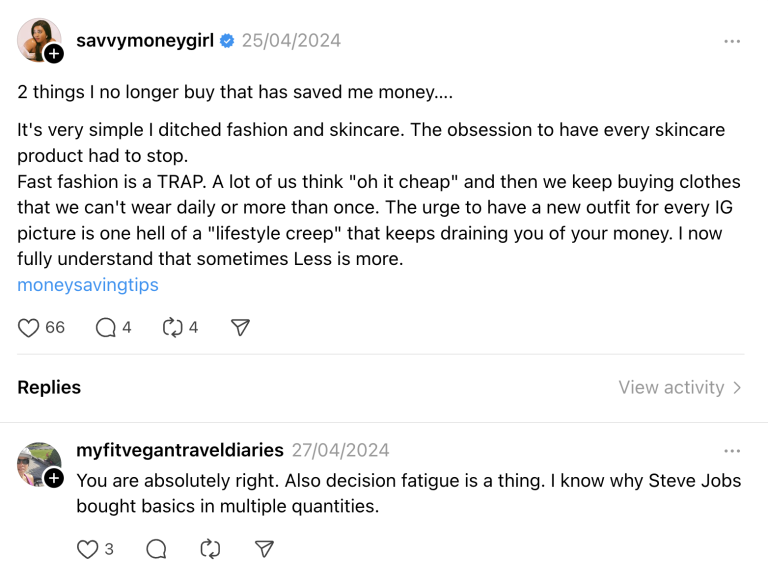Repost the savvymoneygirl post

[x=173, y=327]
